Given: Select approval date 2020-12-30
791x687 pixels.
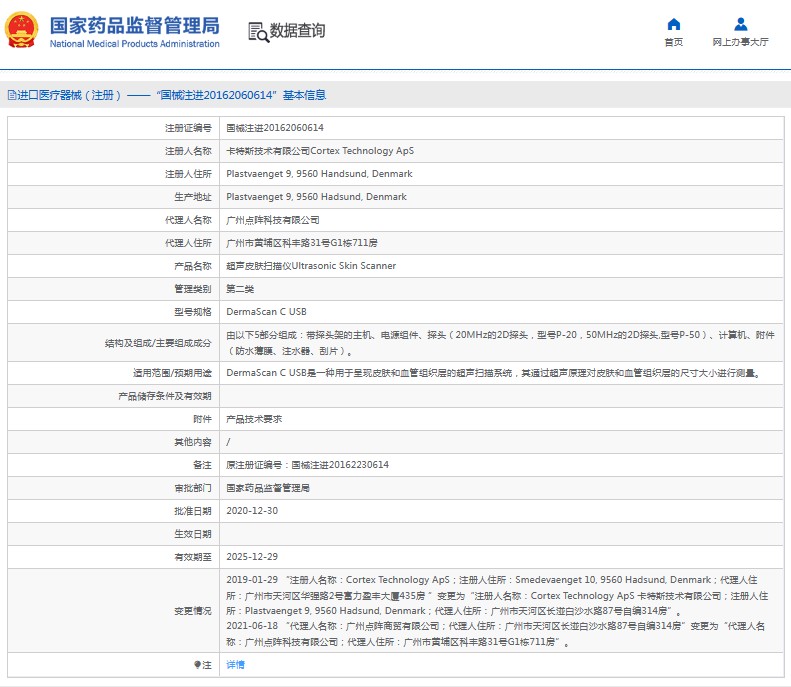Looking at the screenshot, I should point(252,511).
